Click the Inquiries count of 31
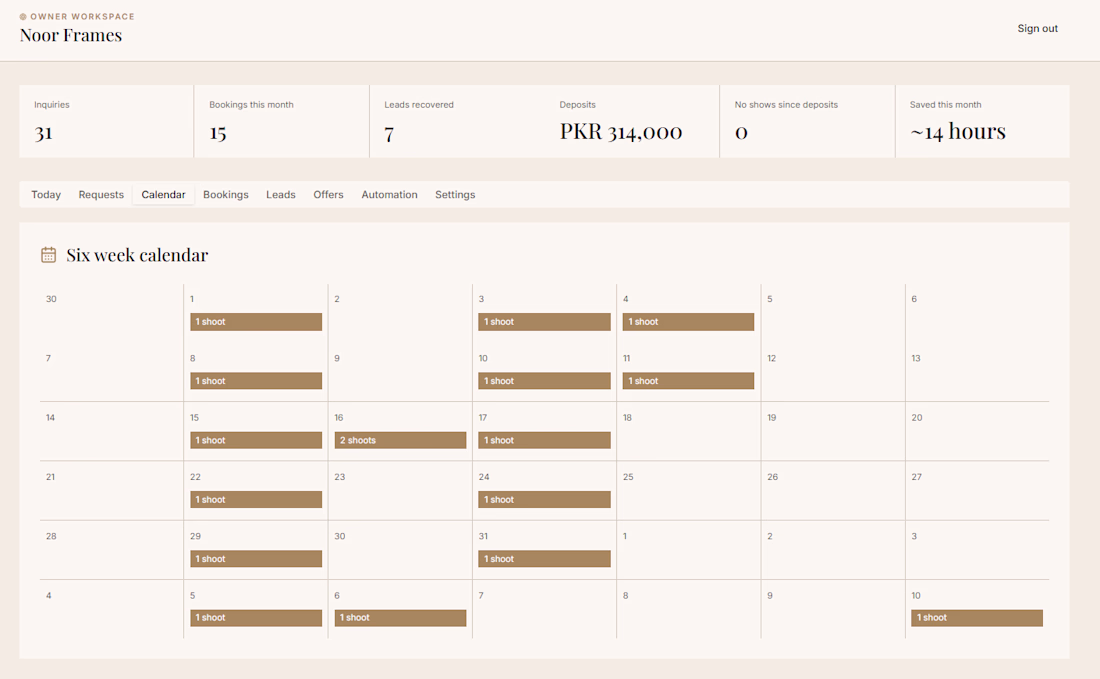The width and height of the screenshot is (1100, 679). pyautogui.click(x=43, y=133)
